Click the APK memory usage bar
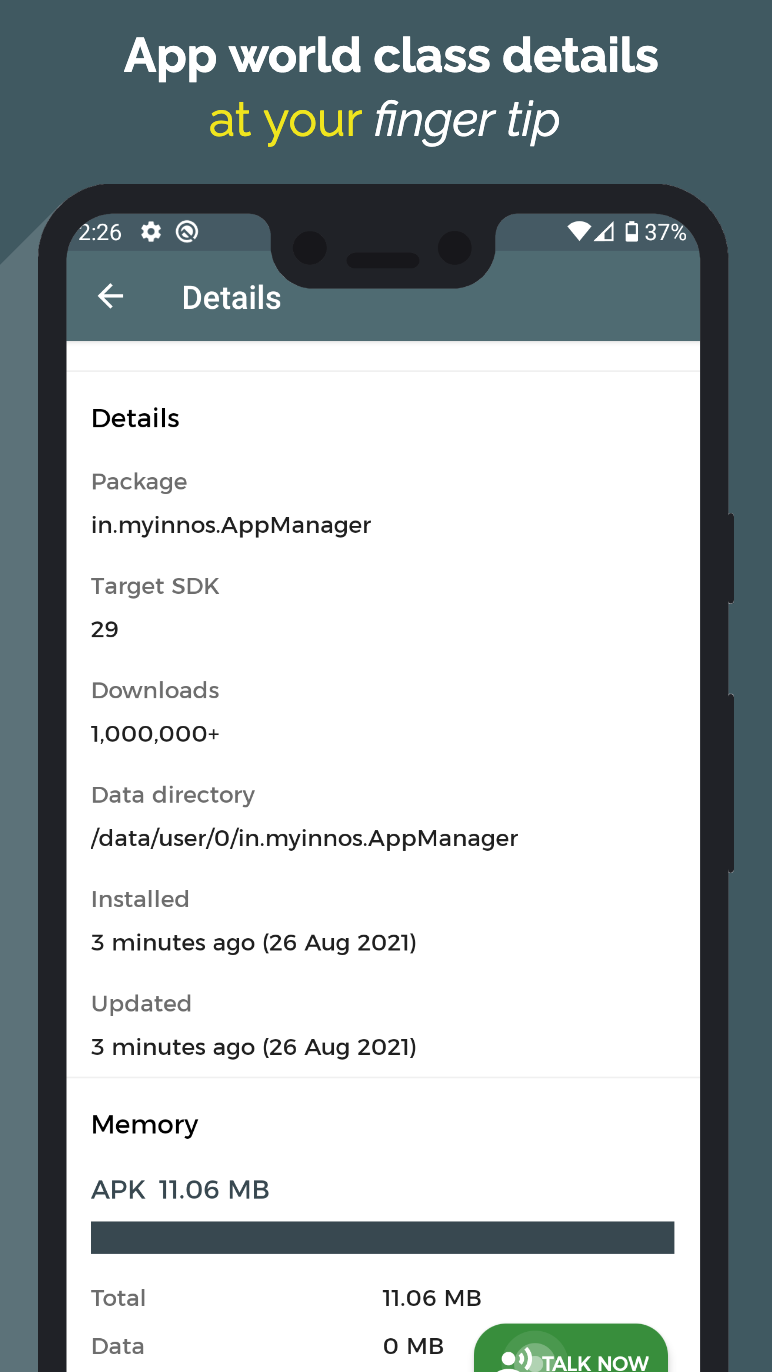 pos(383,1237)
